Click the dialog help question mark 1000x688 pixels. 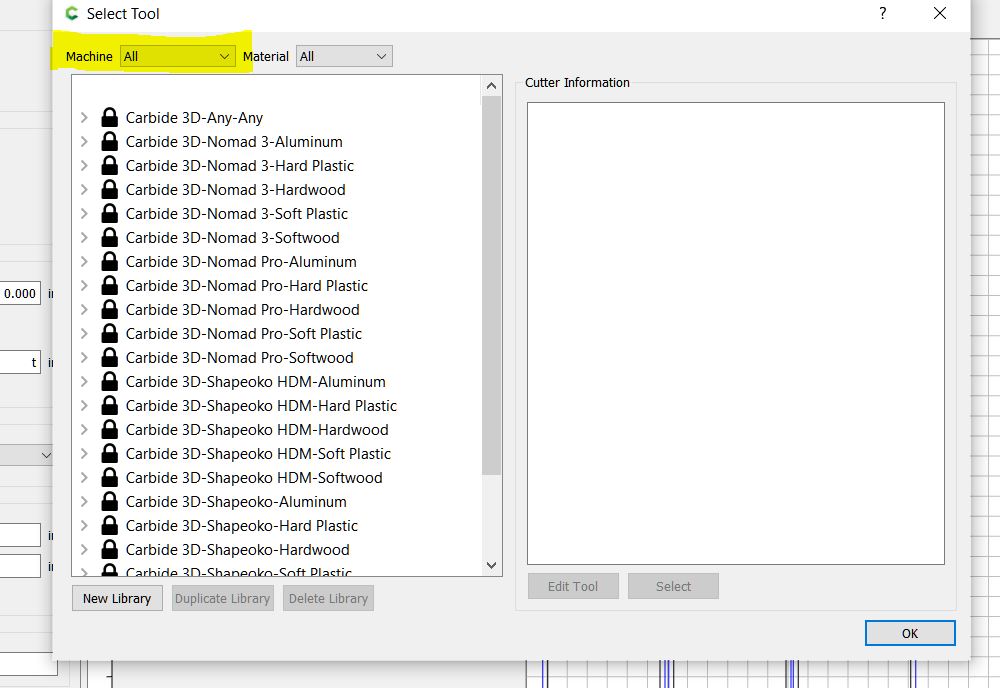[x=883, y=13]
